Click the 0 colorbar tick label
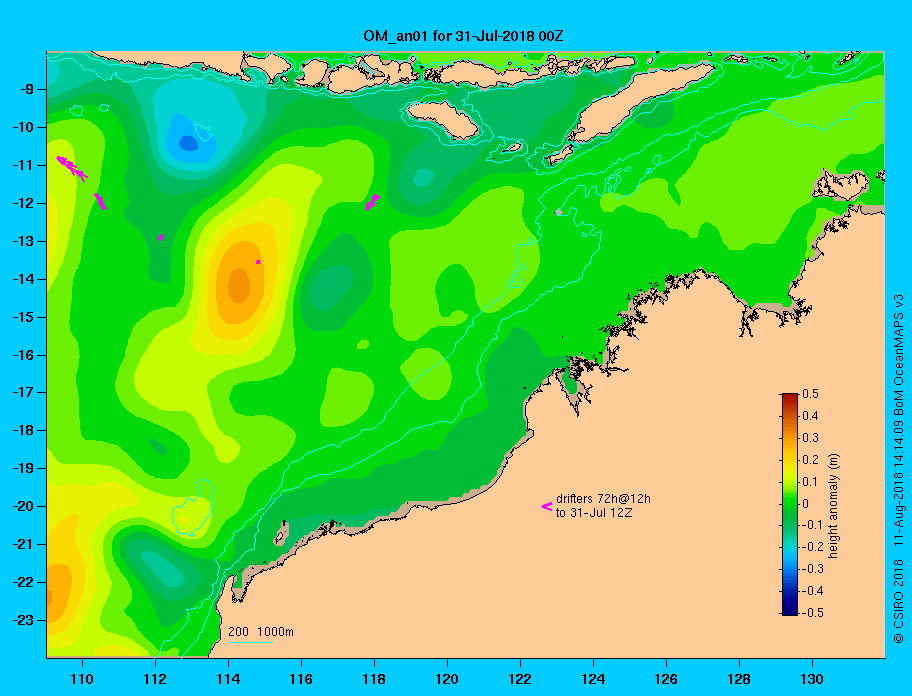Screen dimensions: 912x696 (806, 504)
